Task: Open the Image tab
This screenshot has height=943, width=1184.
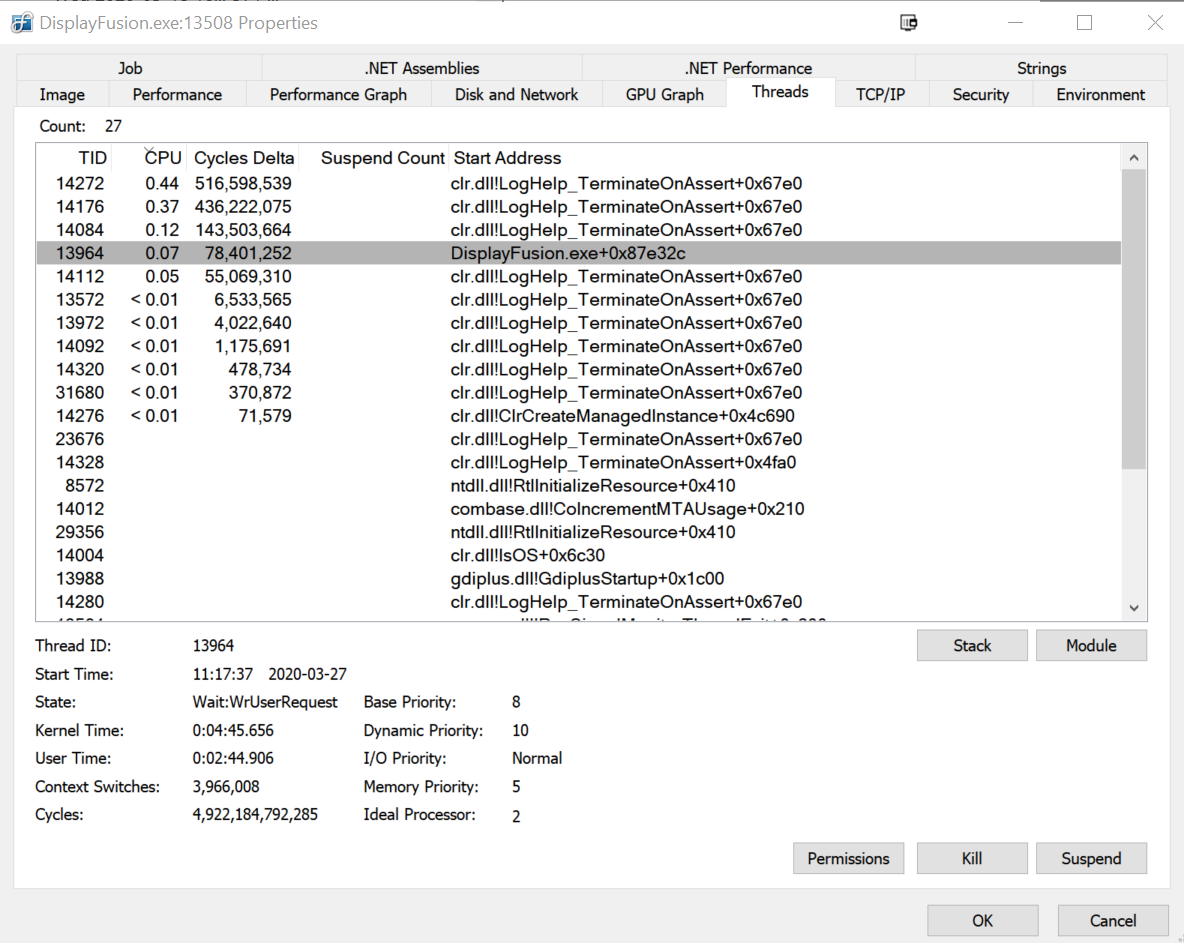Action: [62, 94]
